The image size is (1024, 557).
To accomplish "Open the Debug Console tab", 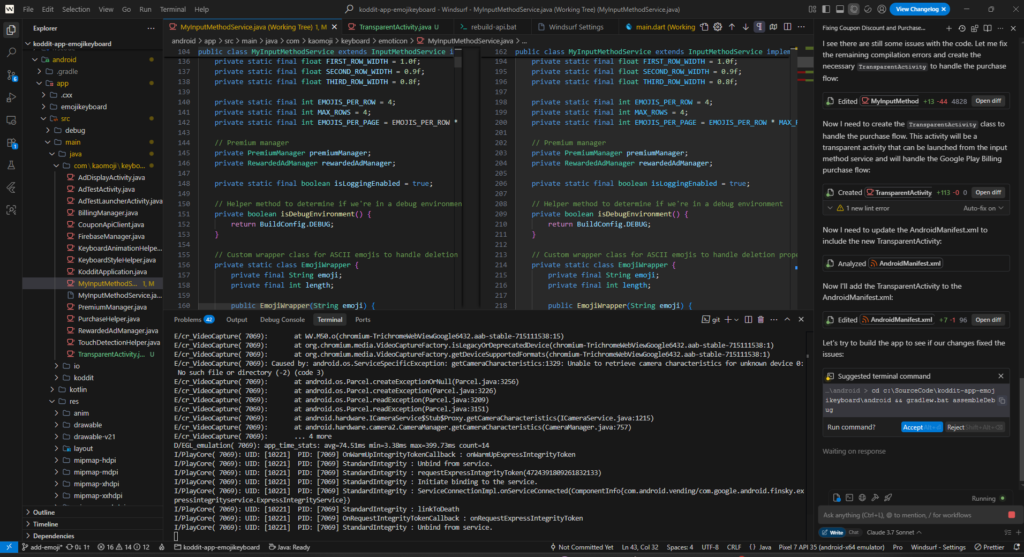I will tap(282, 320).
